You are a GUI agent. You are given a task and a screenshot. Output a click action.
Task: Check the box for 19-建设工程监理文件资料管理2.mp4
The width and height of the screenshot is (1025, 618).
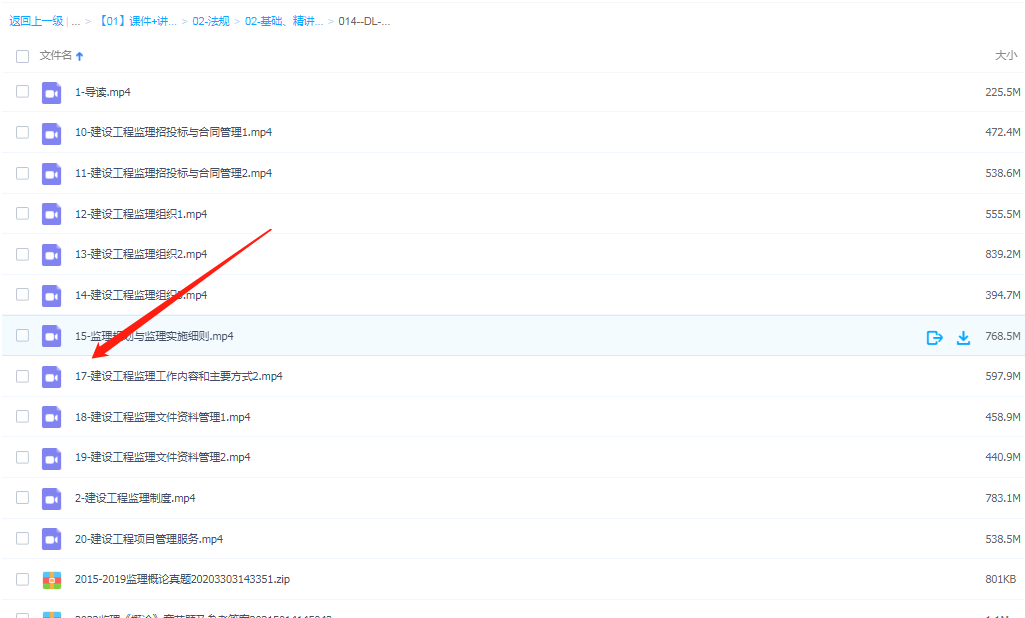[x=22, y=457]
